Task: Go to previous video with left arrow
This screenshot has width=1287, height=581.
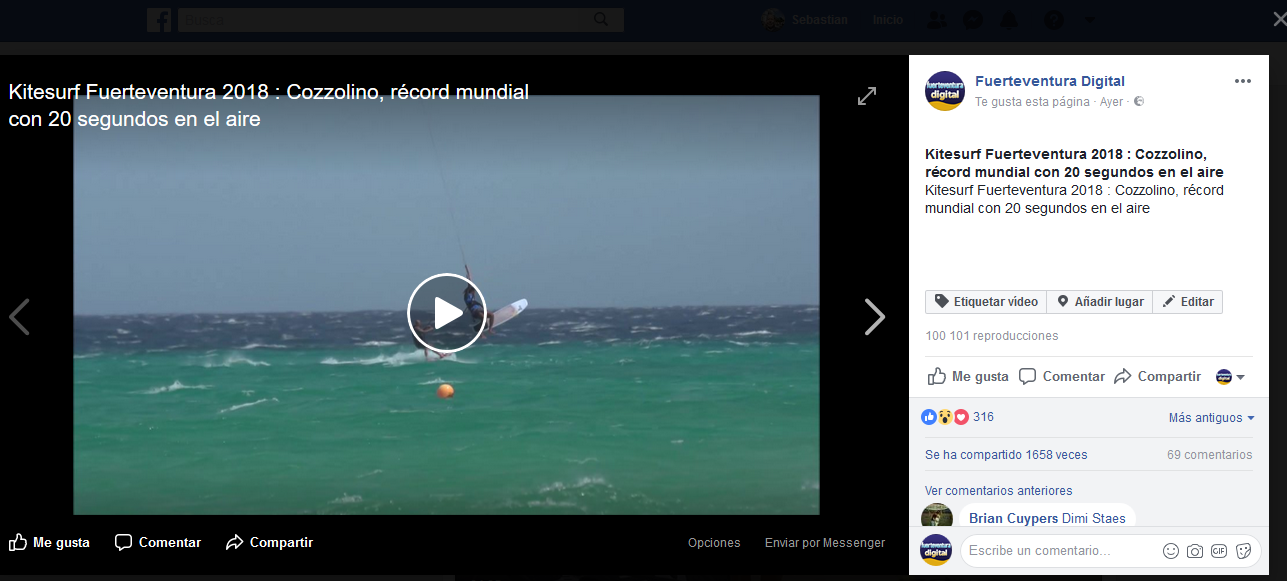Action: pyautogui.click(x=20, y=317)
